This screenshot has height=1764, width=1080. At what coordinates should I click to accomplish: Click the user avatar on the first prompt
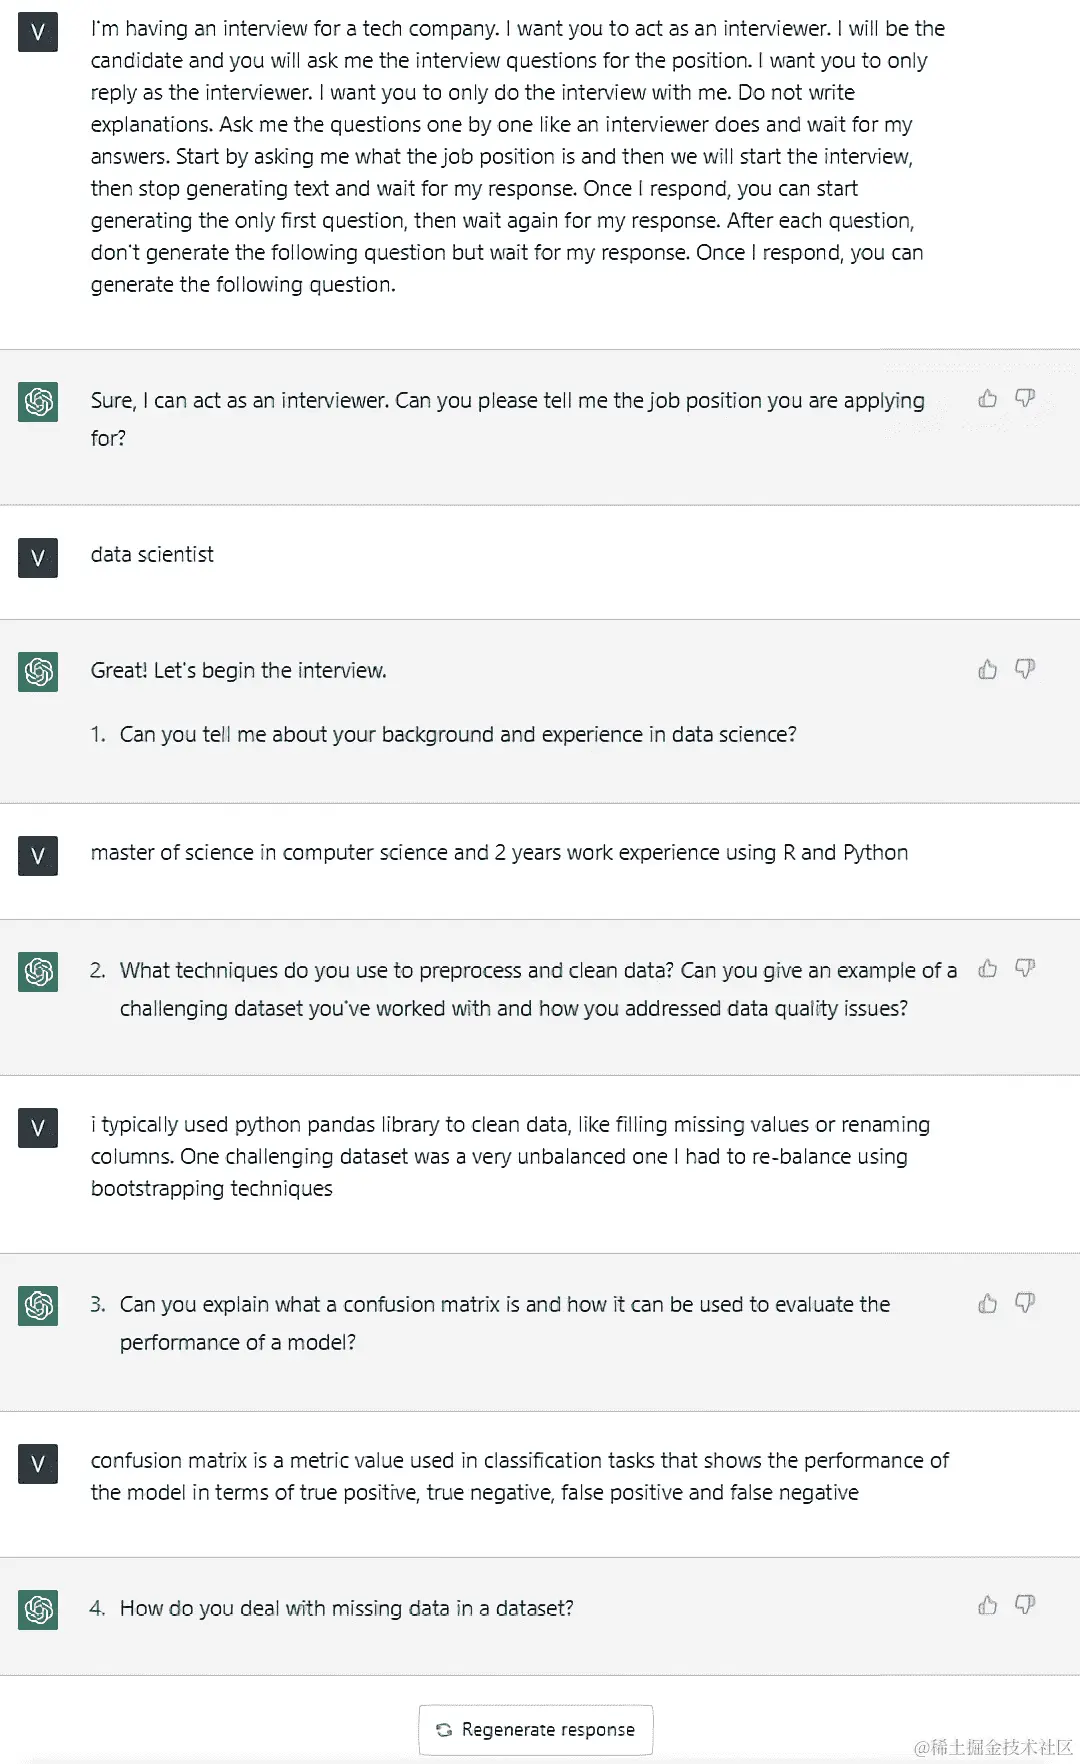click(x=38, y=32)
